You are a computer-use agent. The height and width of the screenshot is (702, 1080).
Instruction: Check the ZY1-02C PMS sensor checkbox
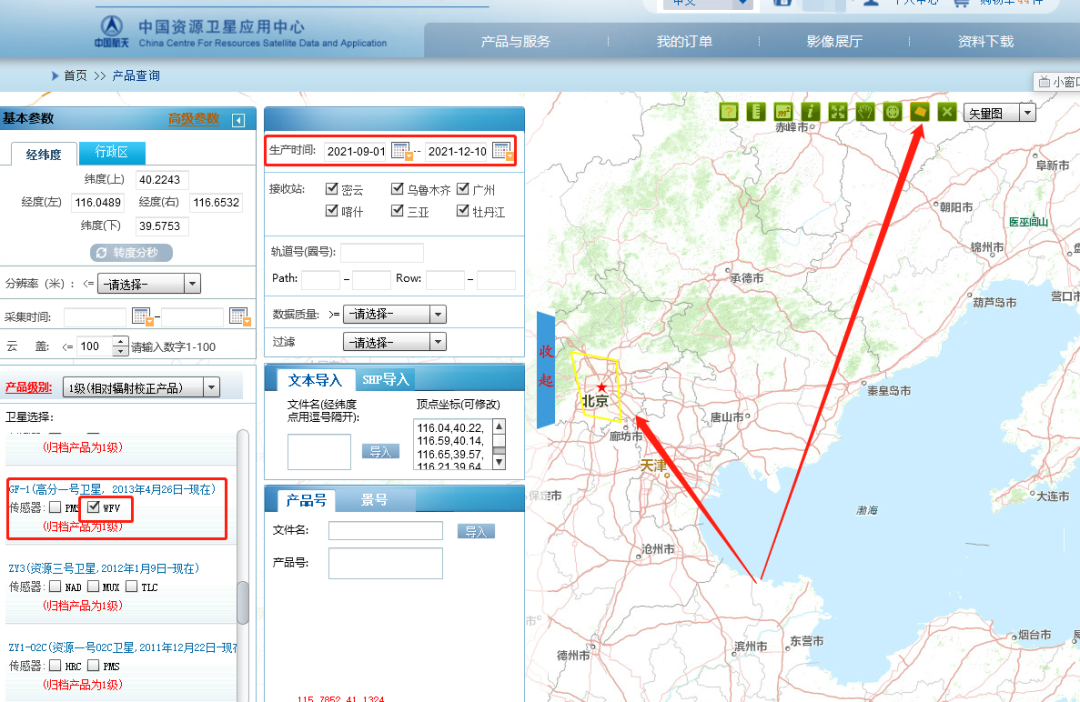point(93,665)
